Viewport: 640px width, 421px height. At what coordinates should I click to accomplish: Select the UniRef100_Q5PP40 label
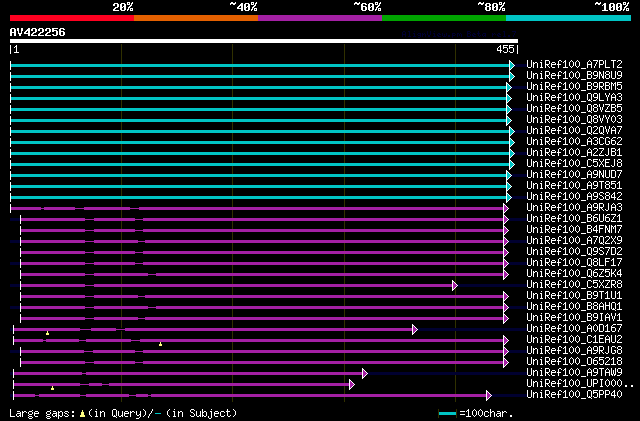click(574, 395)
